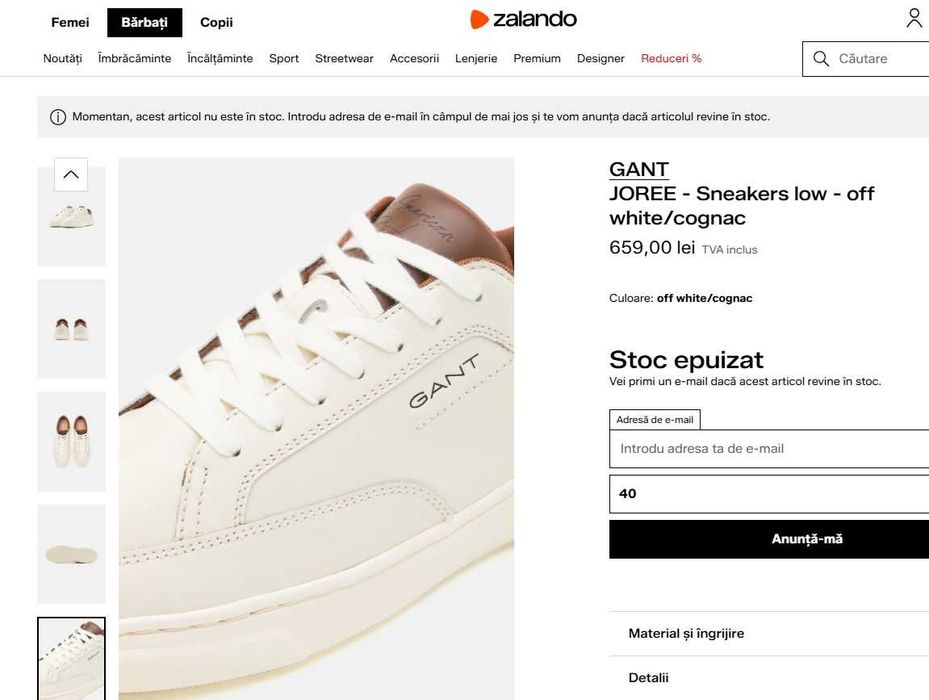View the top-view sneakers thumbnail
Viewport: 929px width, 700px height.
71,441
